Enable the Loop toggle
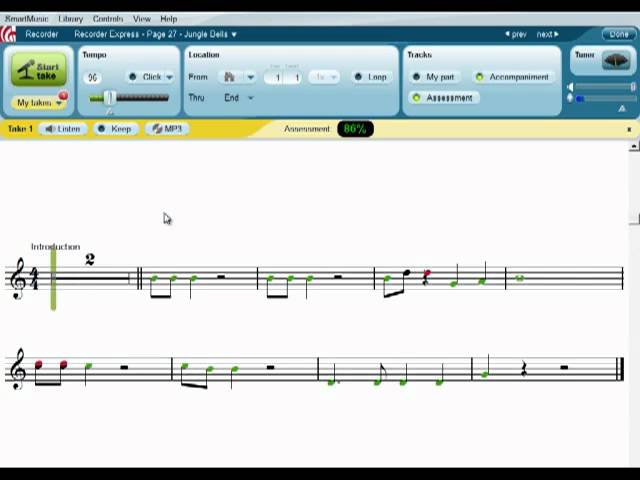Screen dimensions: 640x480 (371, 77)
